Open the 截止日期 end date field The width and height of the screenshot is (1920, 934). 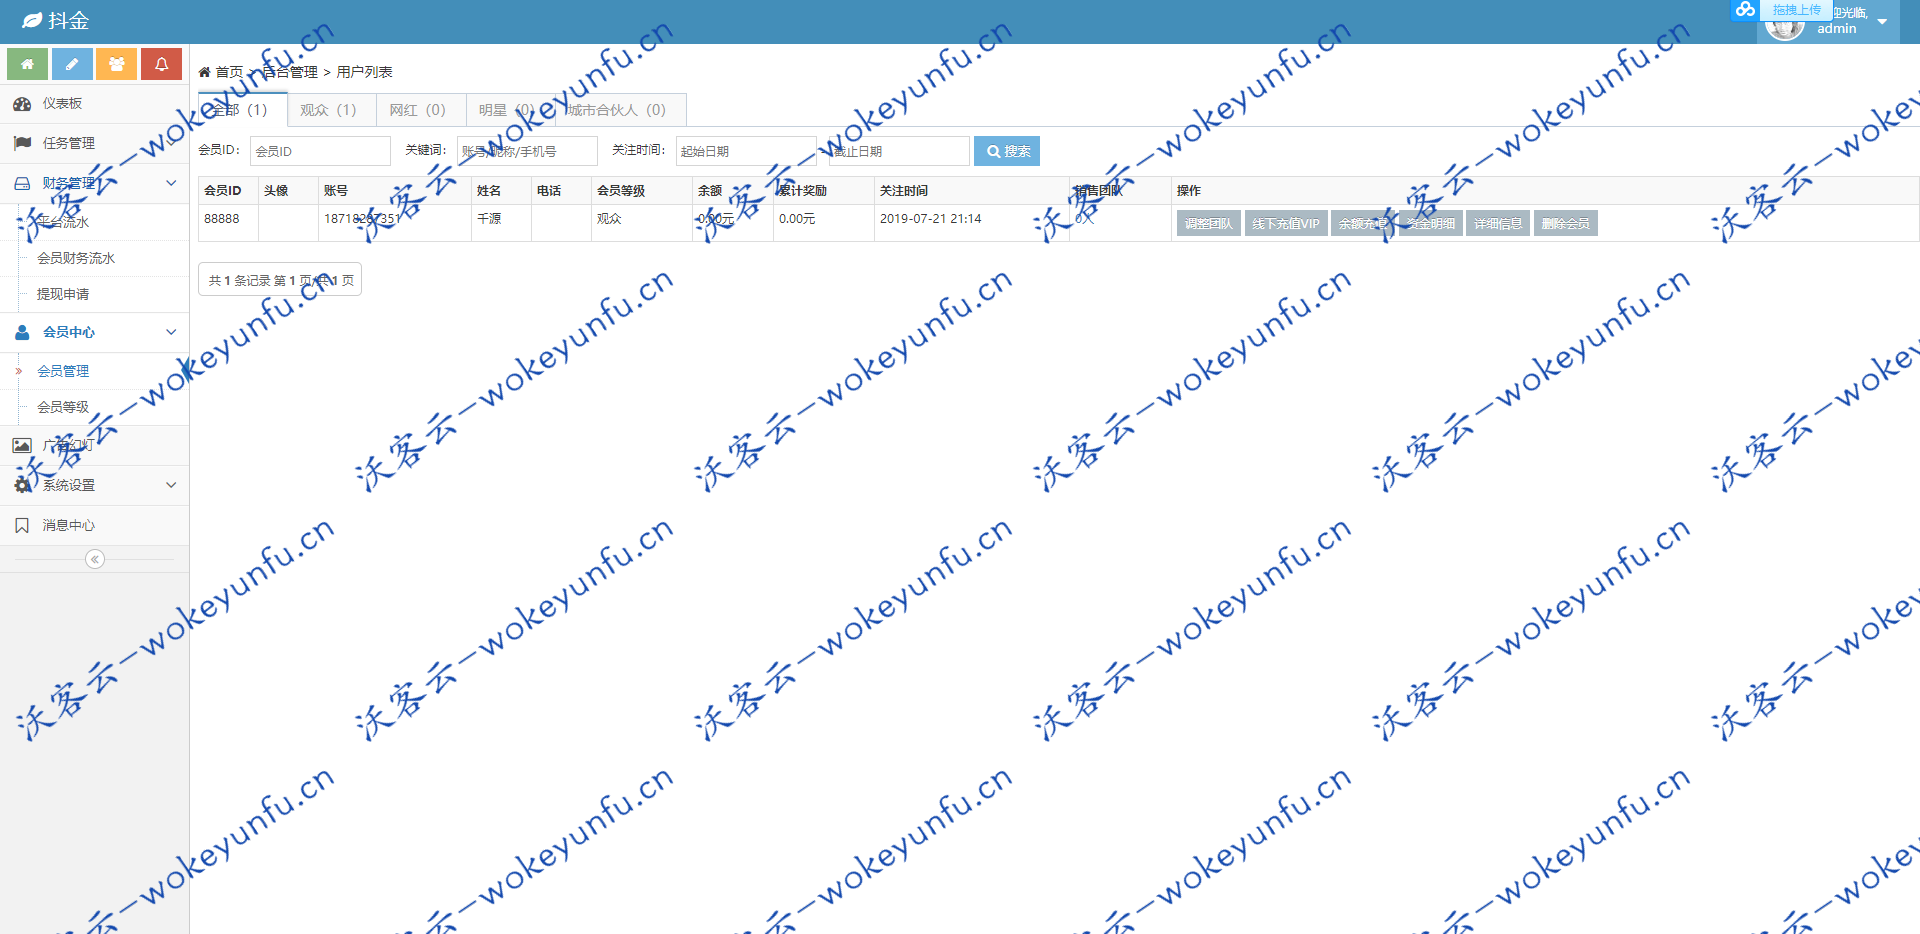(x=899, y=151)
